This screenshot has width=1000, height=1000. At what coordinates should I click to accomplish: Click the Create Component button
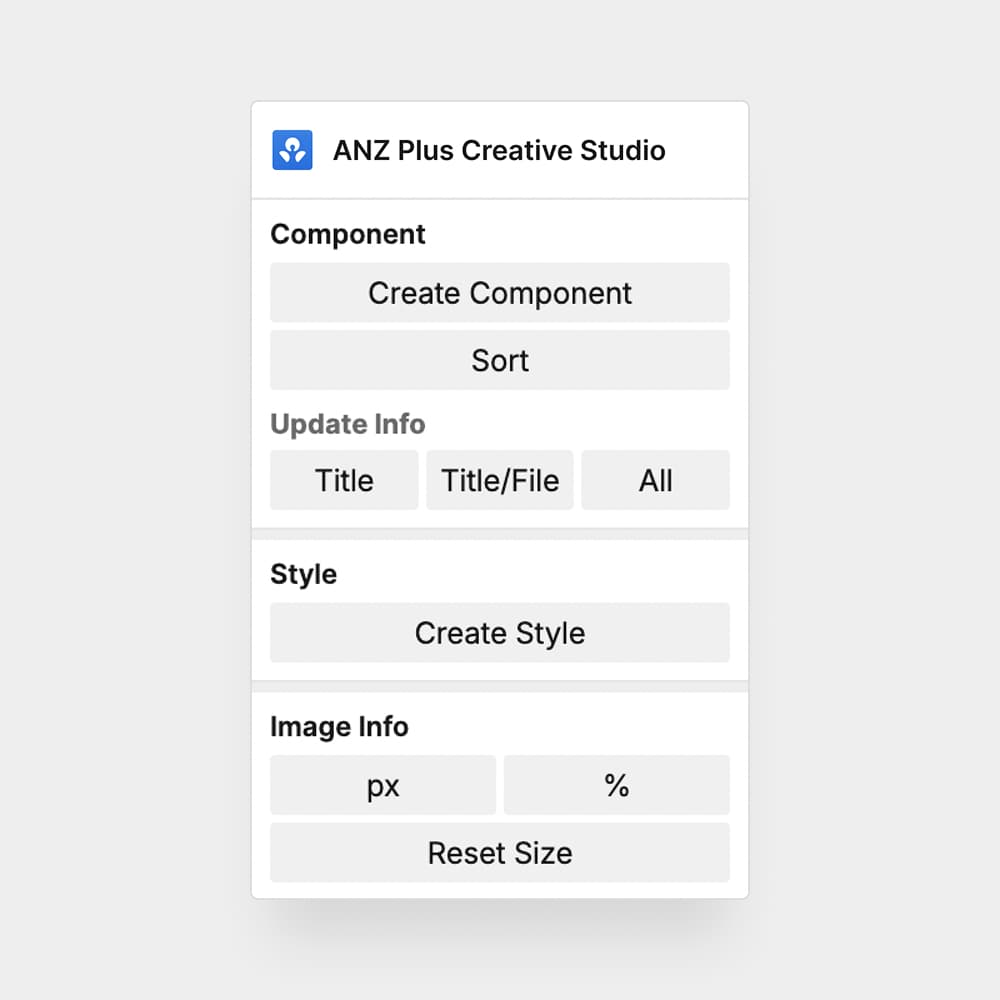coord(500,293)
